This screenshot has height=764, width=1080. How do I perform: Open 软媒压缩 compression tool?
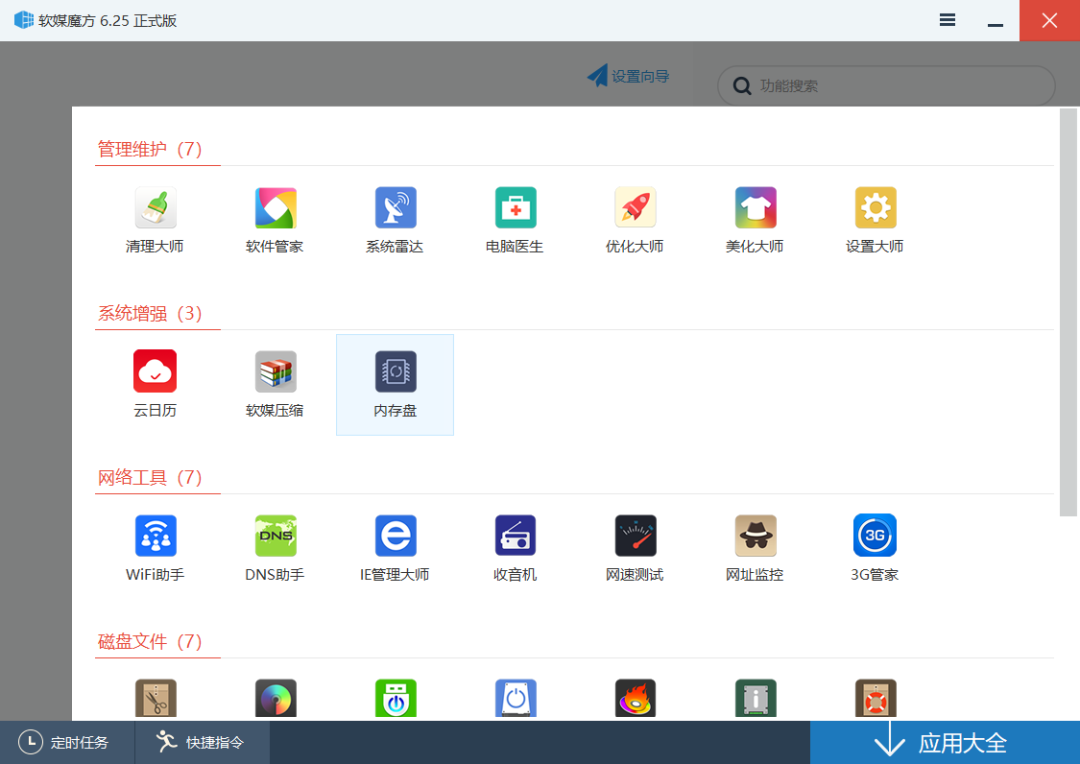point(275,384)
